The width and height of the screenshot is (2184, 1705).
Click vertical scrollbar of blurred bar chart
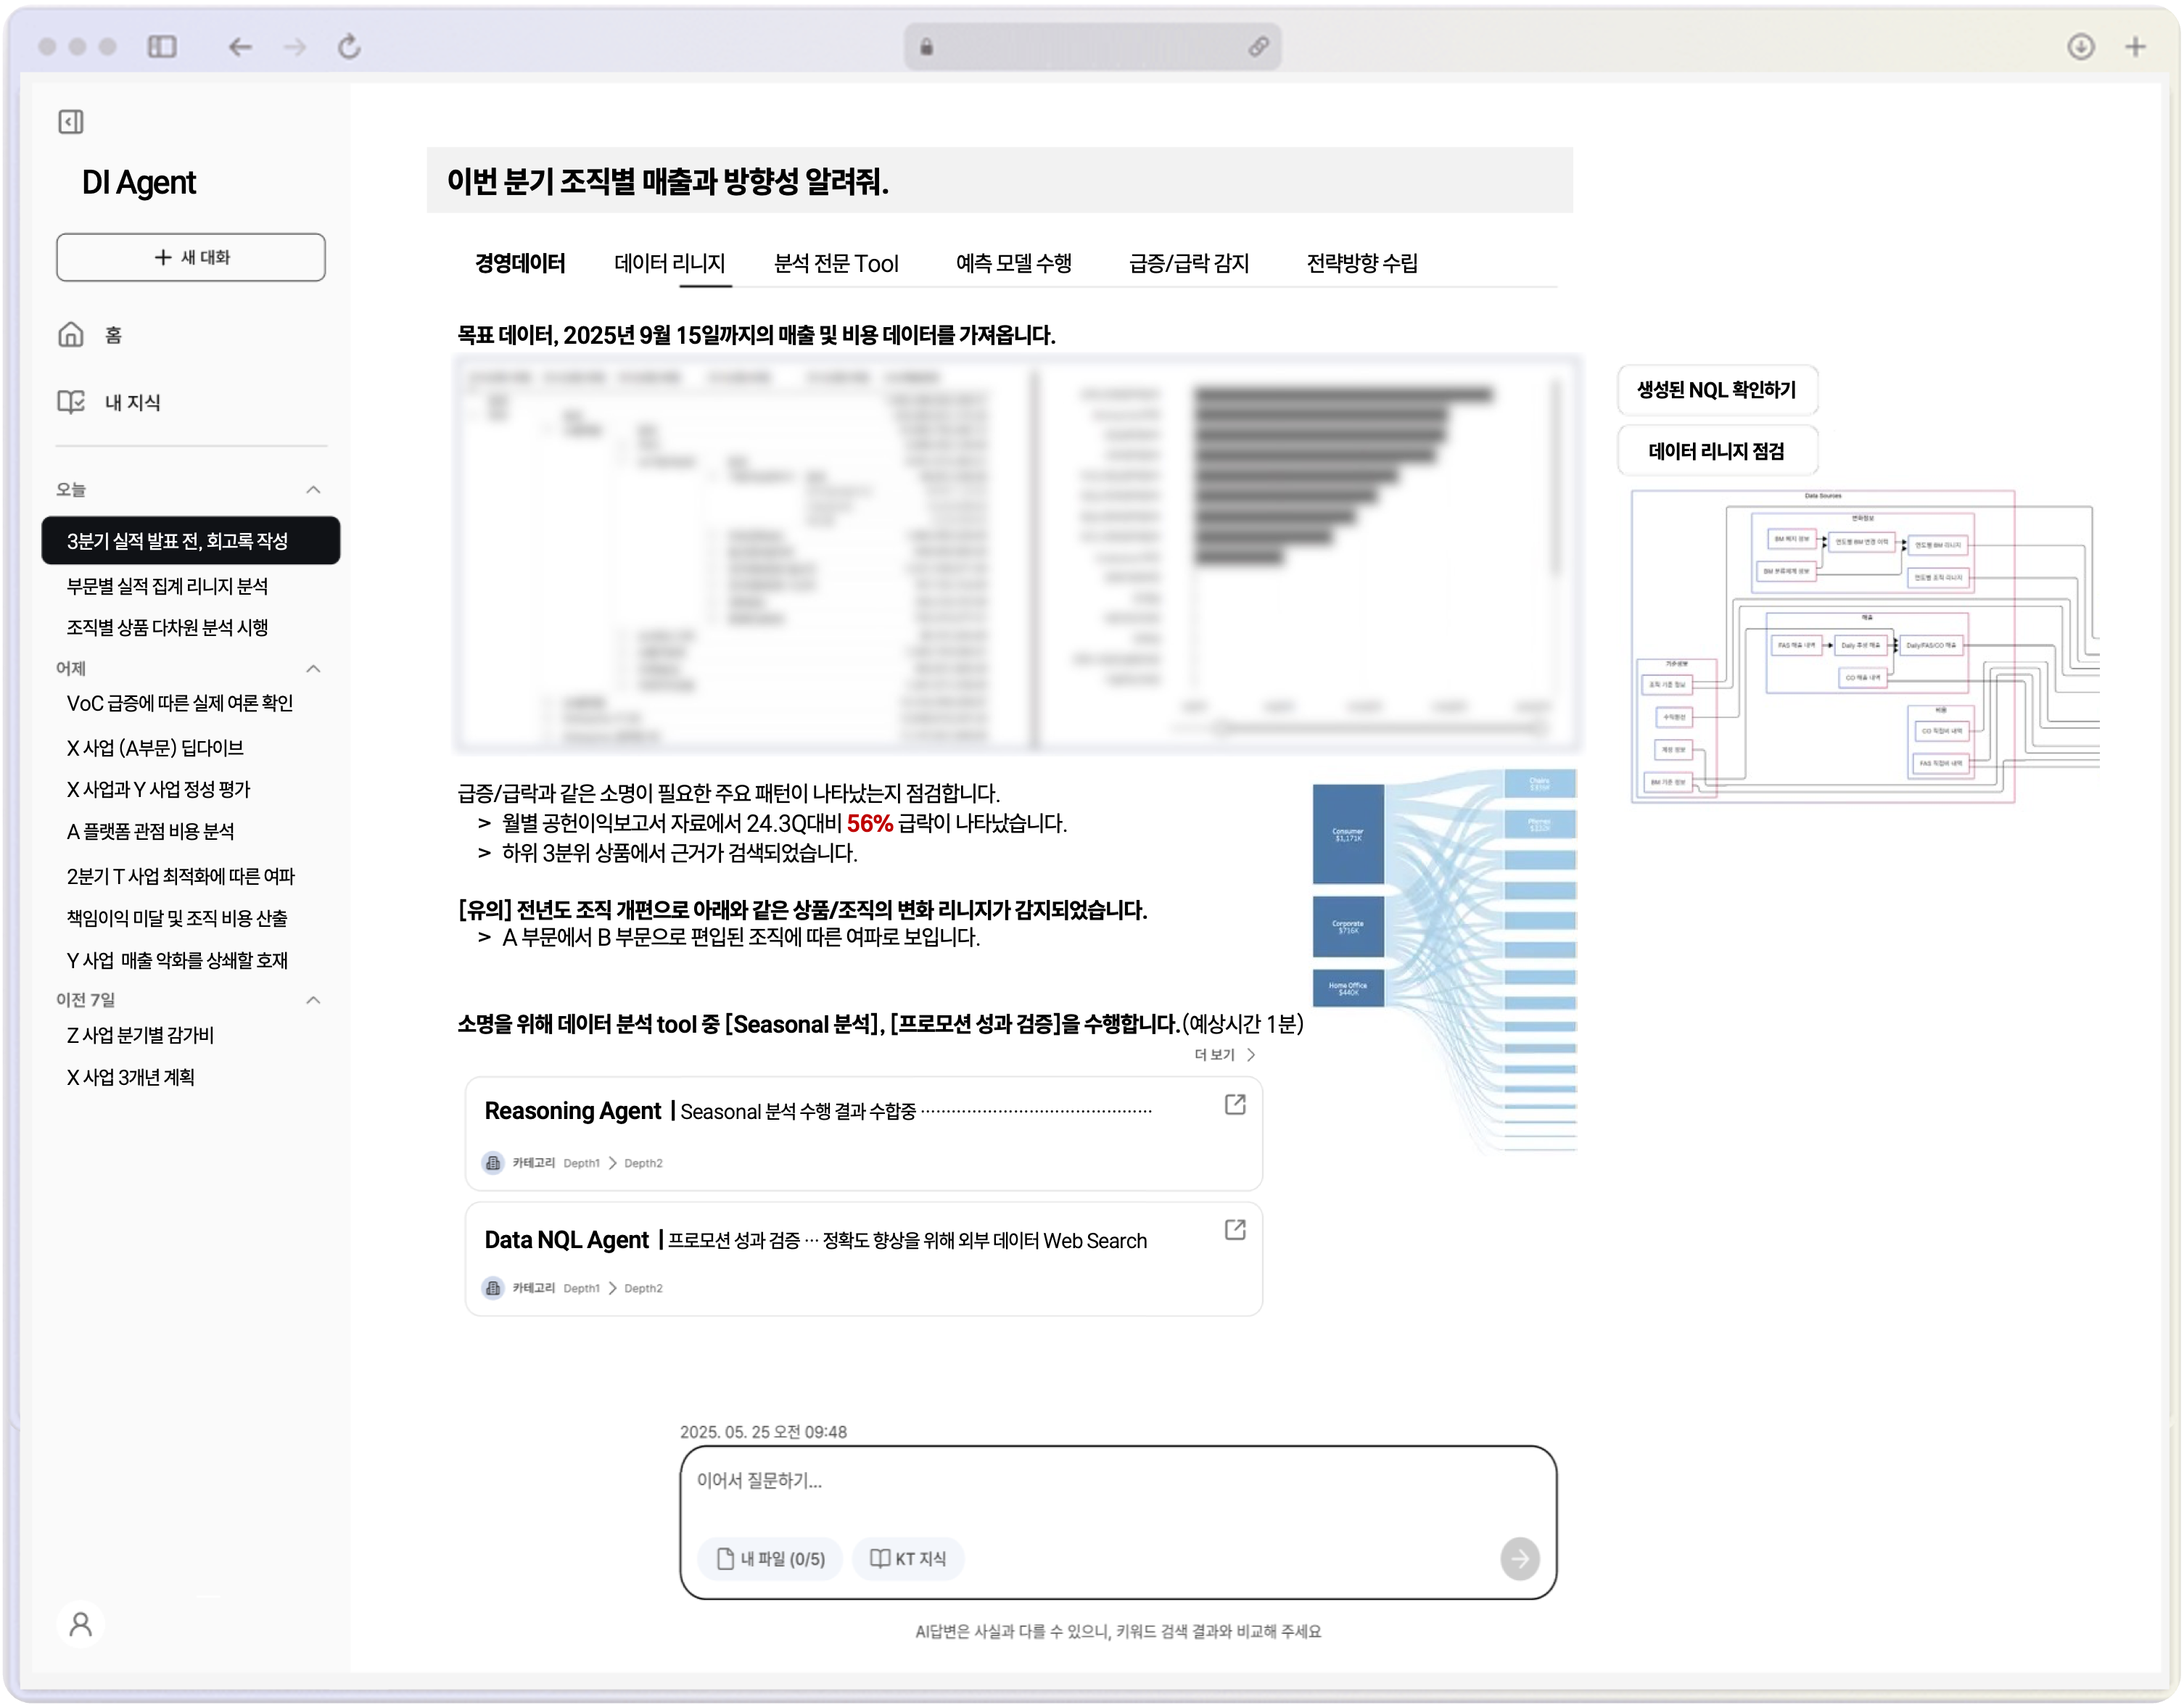click(x=1555, y=478)
